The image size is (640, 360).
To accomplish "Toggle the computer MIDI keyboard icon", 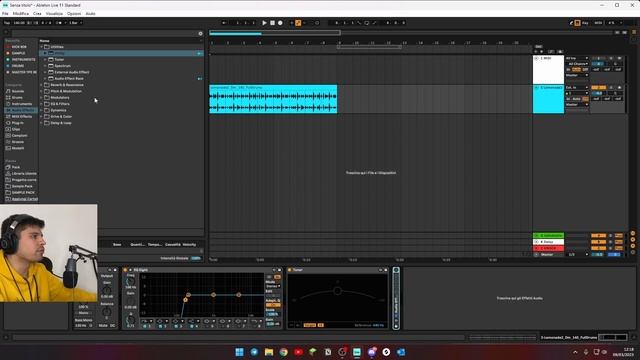I will 578,23.
